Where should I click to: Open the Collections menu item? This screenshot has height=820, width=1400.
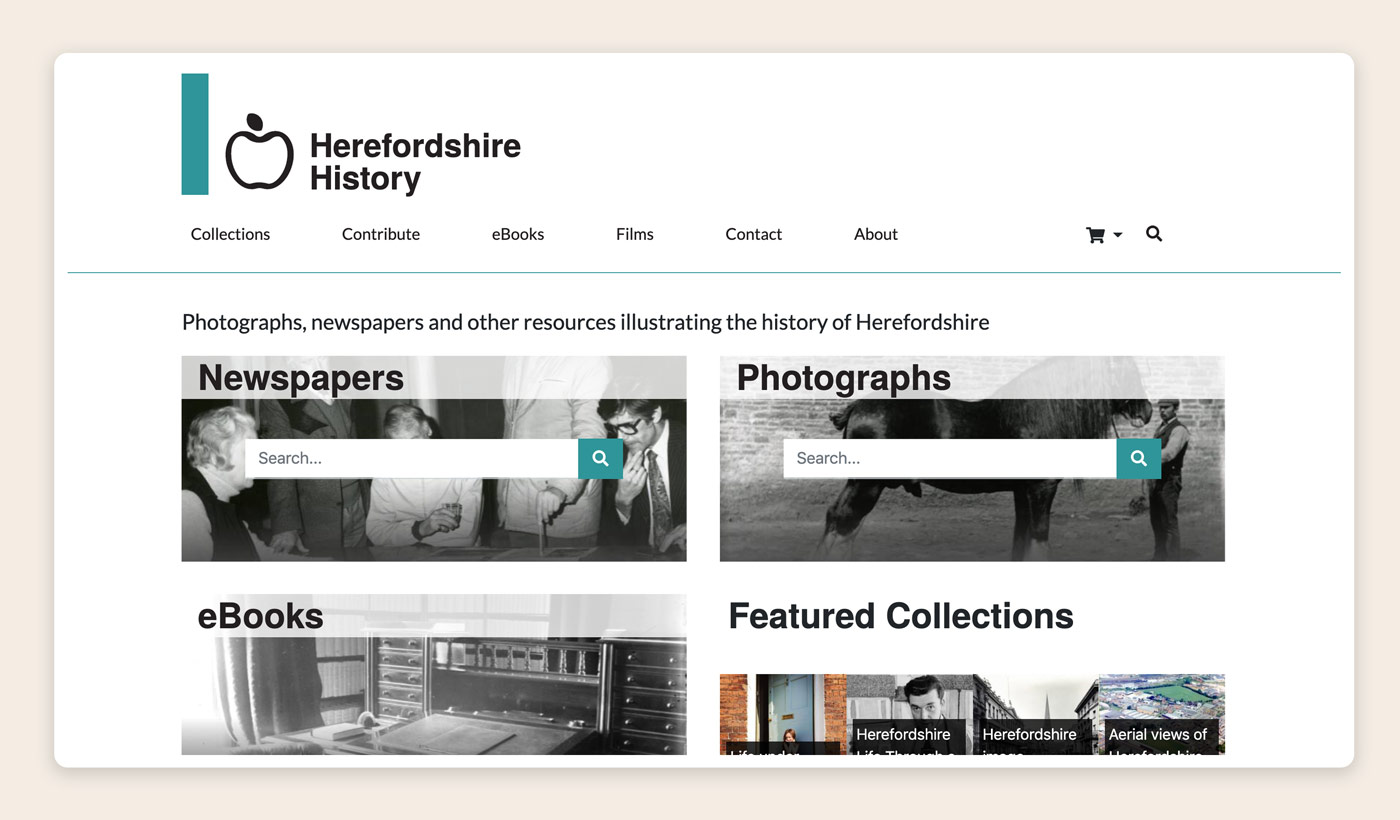click(230, 234)
